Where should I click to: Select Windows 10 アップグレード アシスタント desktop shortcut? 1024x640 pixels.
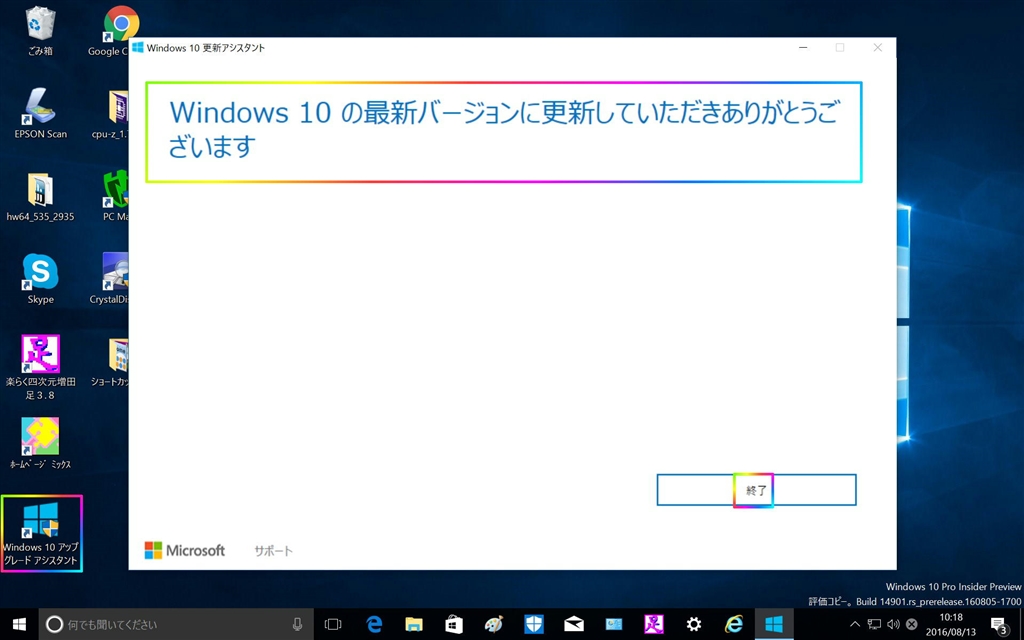[41, 534]
